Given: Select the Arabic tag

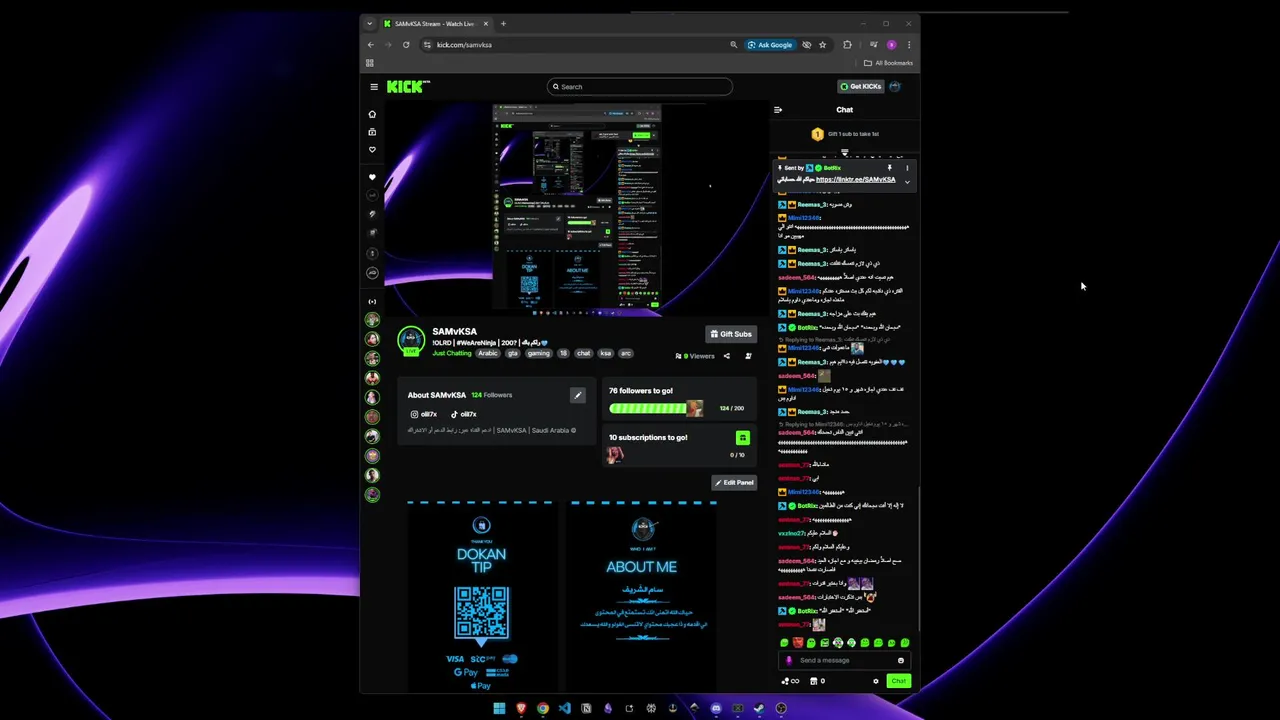Looking at the screenshot, I should pos(487,353).
